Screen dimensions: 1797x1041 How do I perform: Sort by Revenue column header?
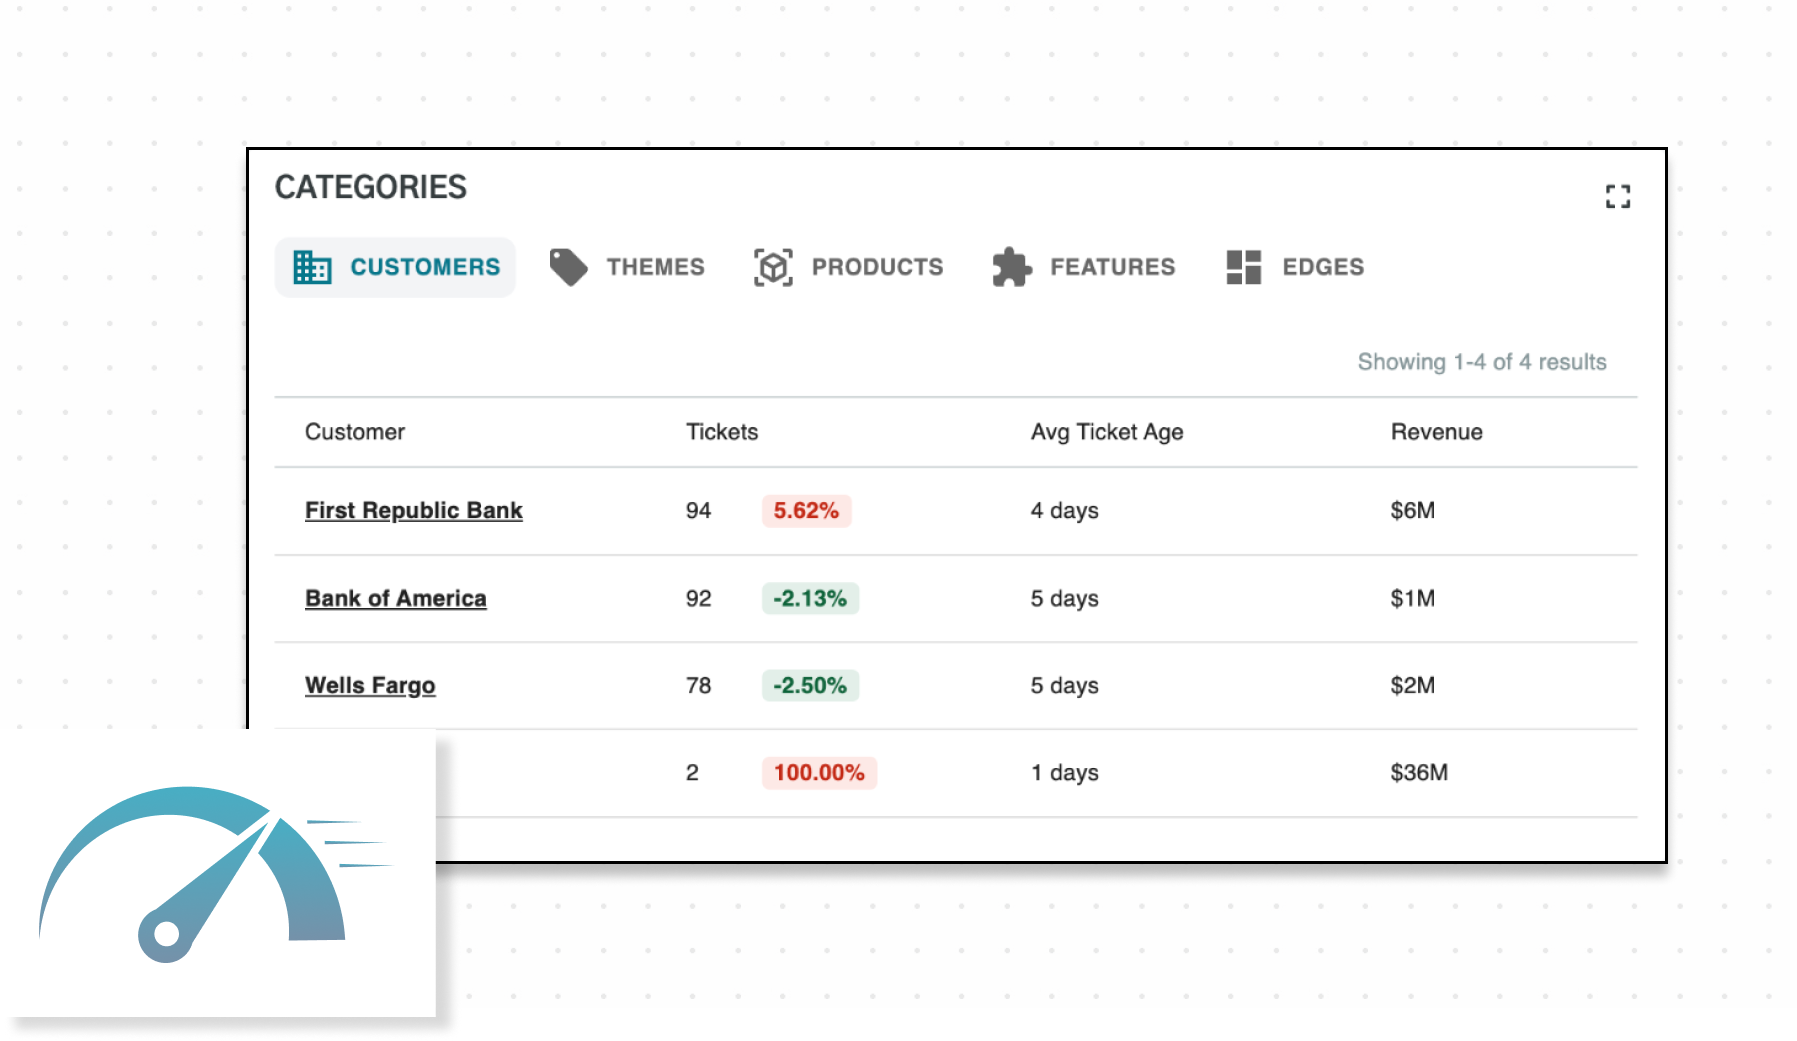[1437, 432]
